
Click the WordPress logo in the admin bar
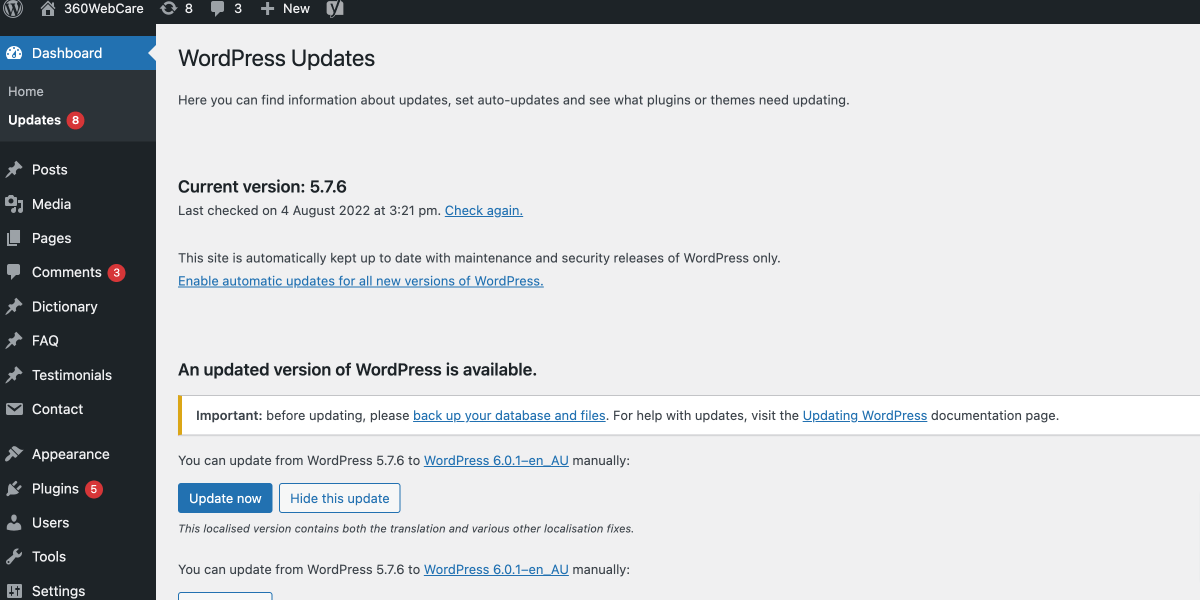tap(11, 10)
